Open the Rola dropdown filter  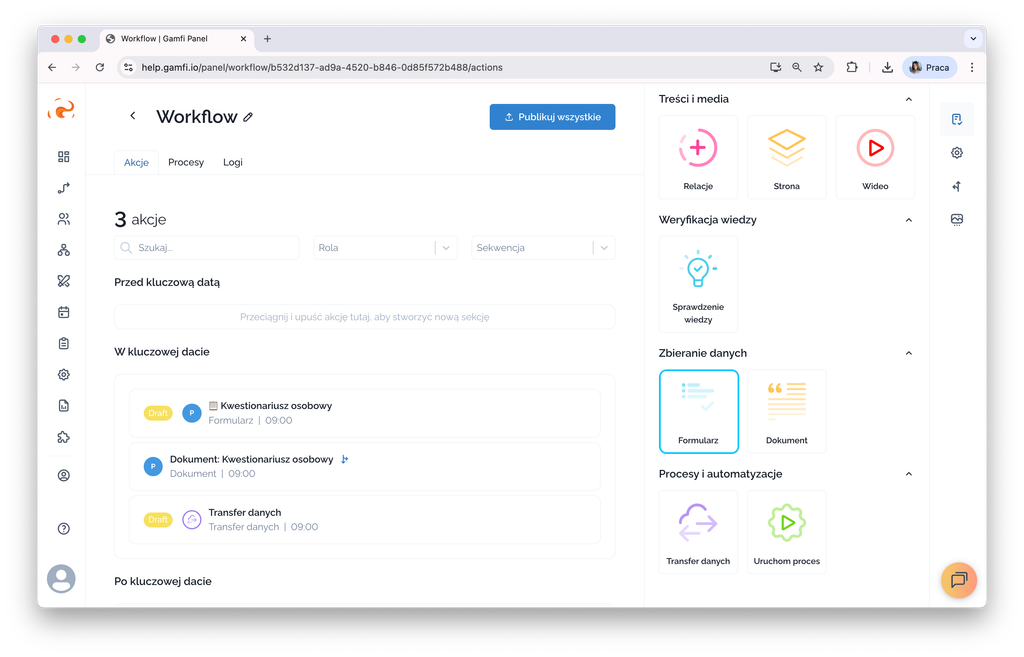point(385,248)
